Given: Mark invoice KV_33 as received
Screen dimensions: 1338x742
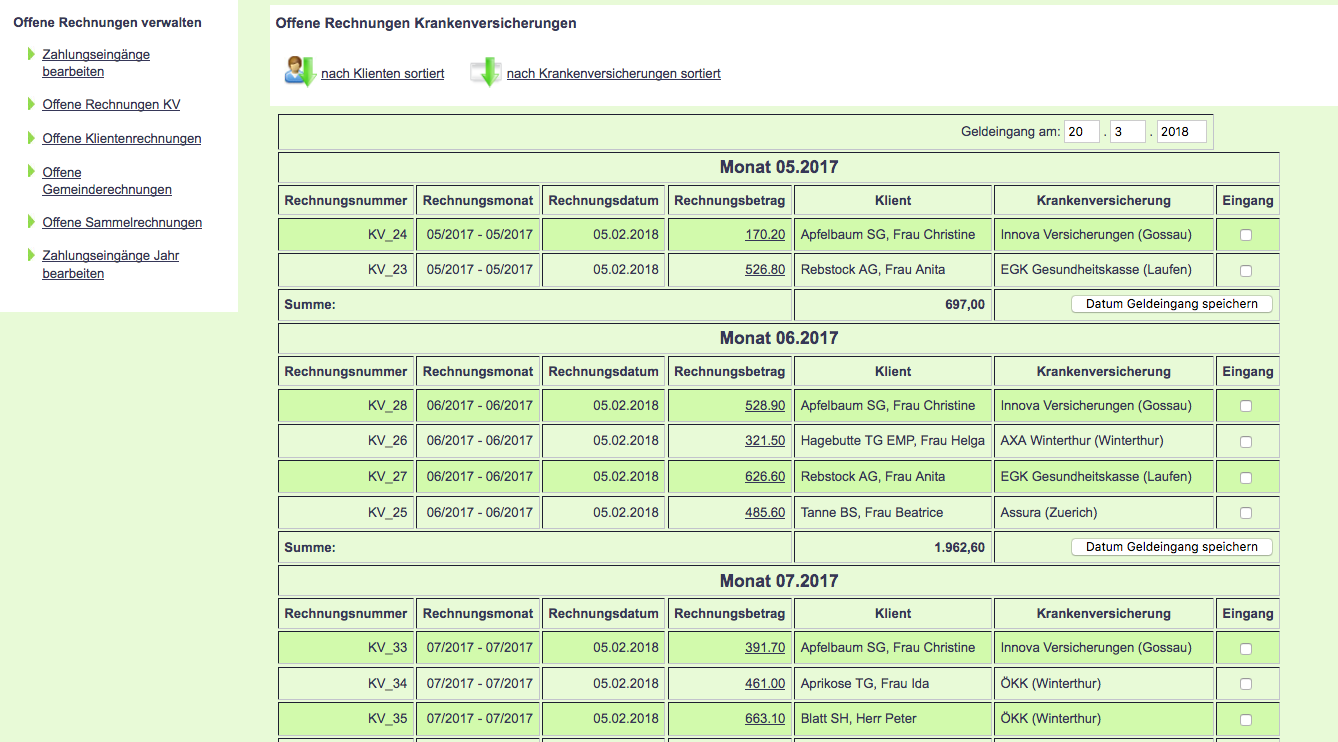Looking at the screenshot, I should [1245, 648].
